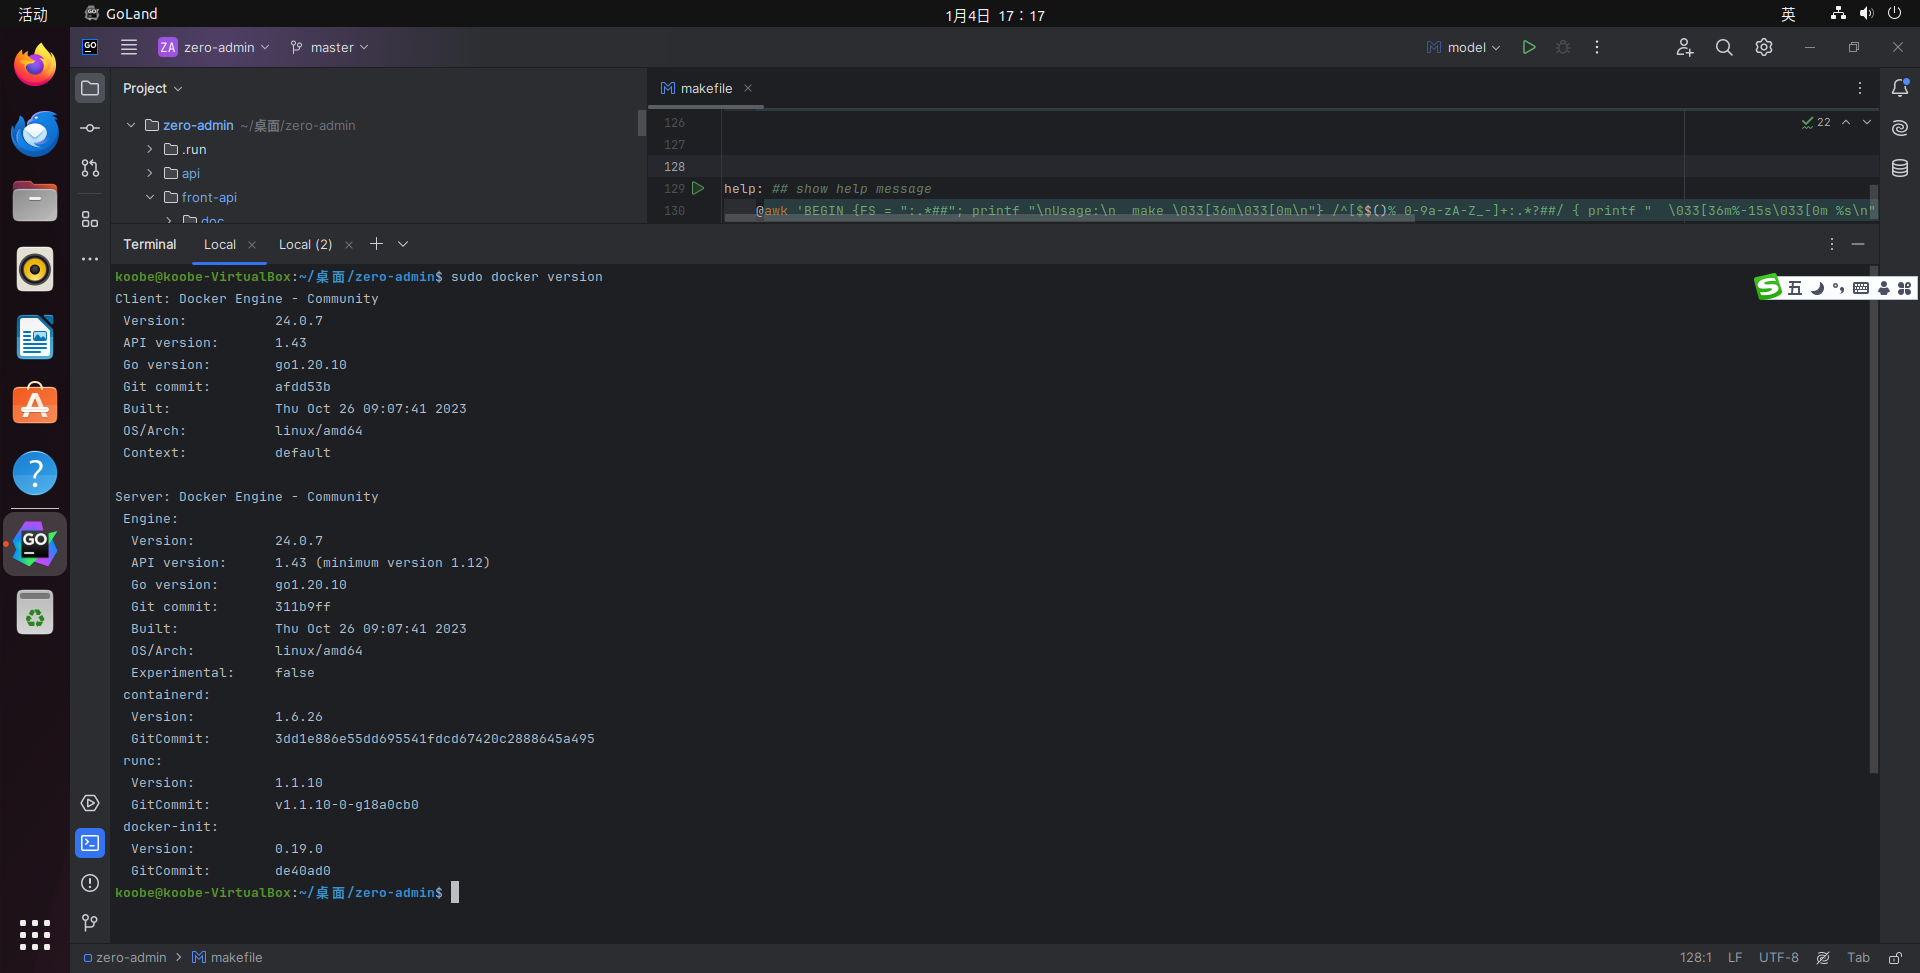This screenshot has width=1920, height=973.
Task: Toggle the Terminal tool window button
Action: point(90,843)
